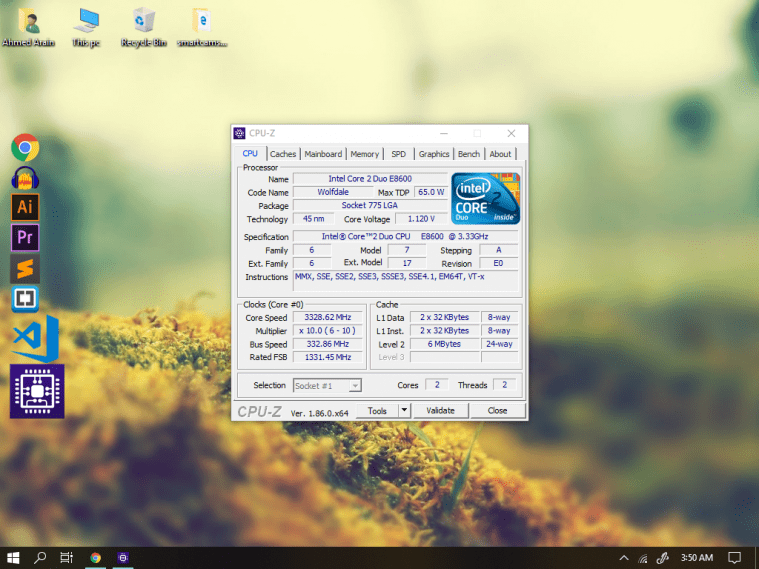Switch to the Mainboard tab
The height and width of the screenshot is (569, 759).
click(323, 154)
